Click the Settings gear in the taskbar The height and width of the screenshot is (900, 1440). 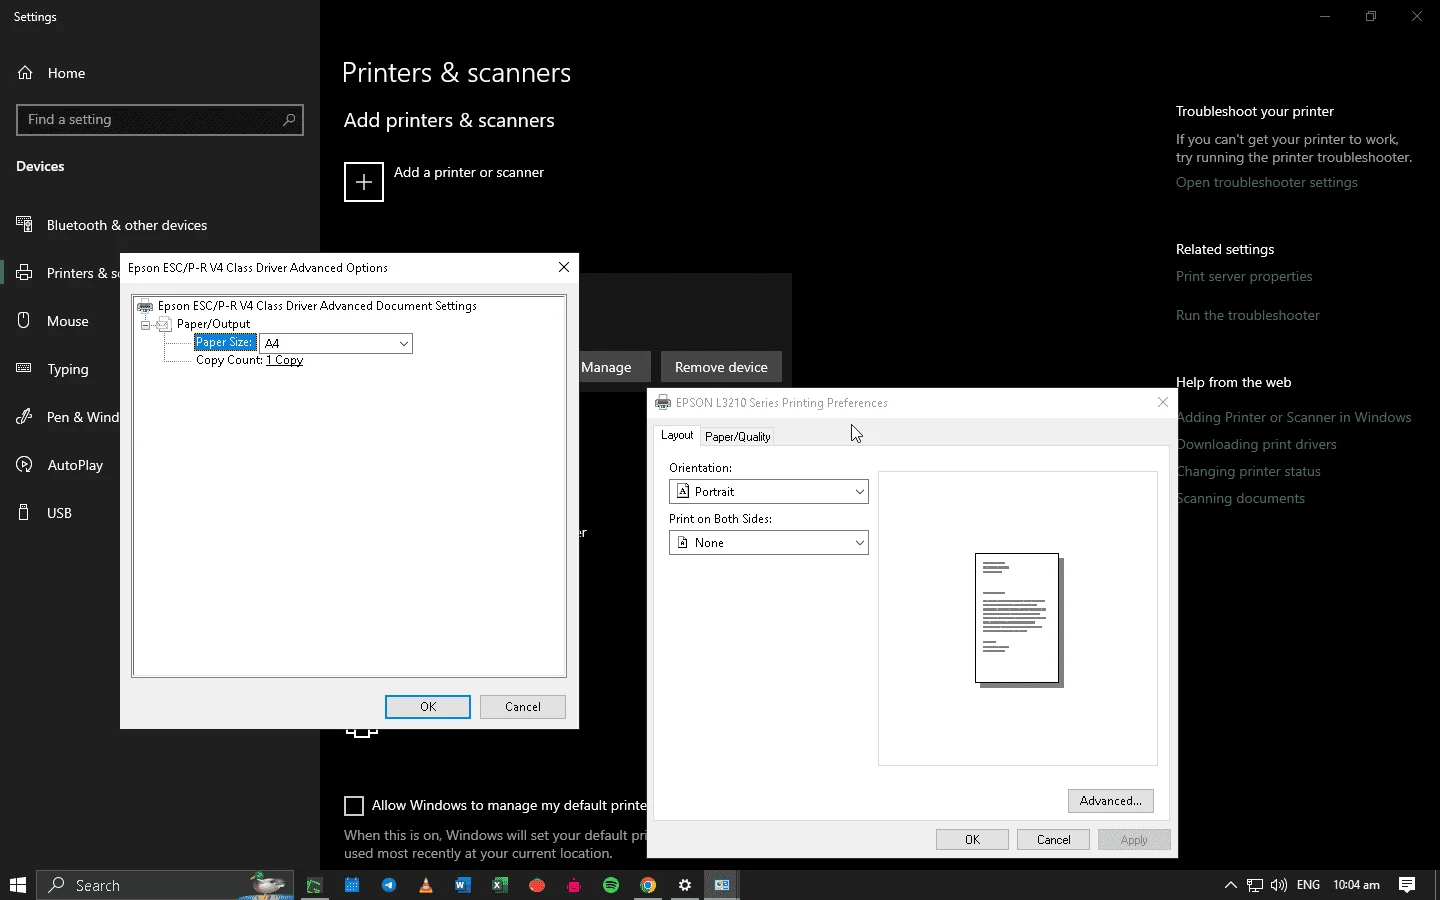click(685, 885)
